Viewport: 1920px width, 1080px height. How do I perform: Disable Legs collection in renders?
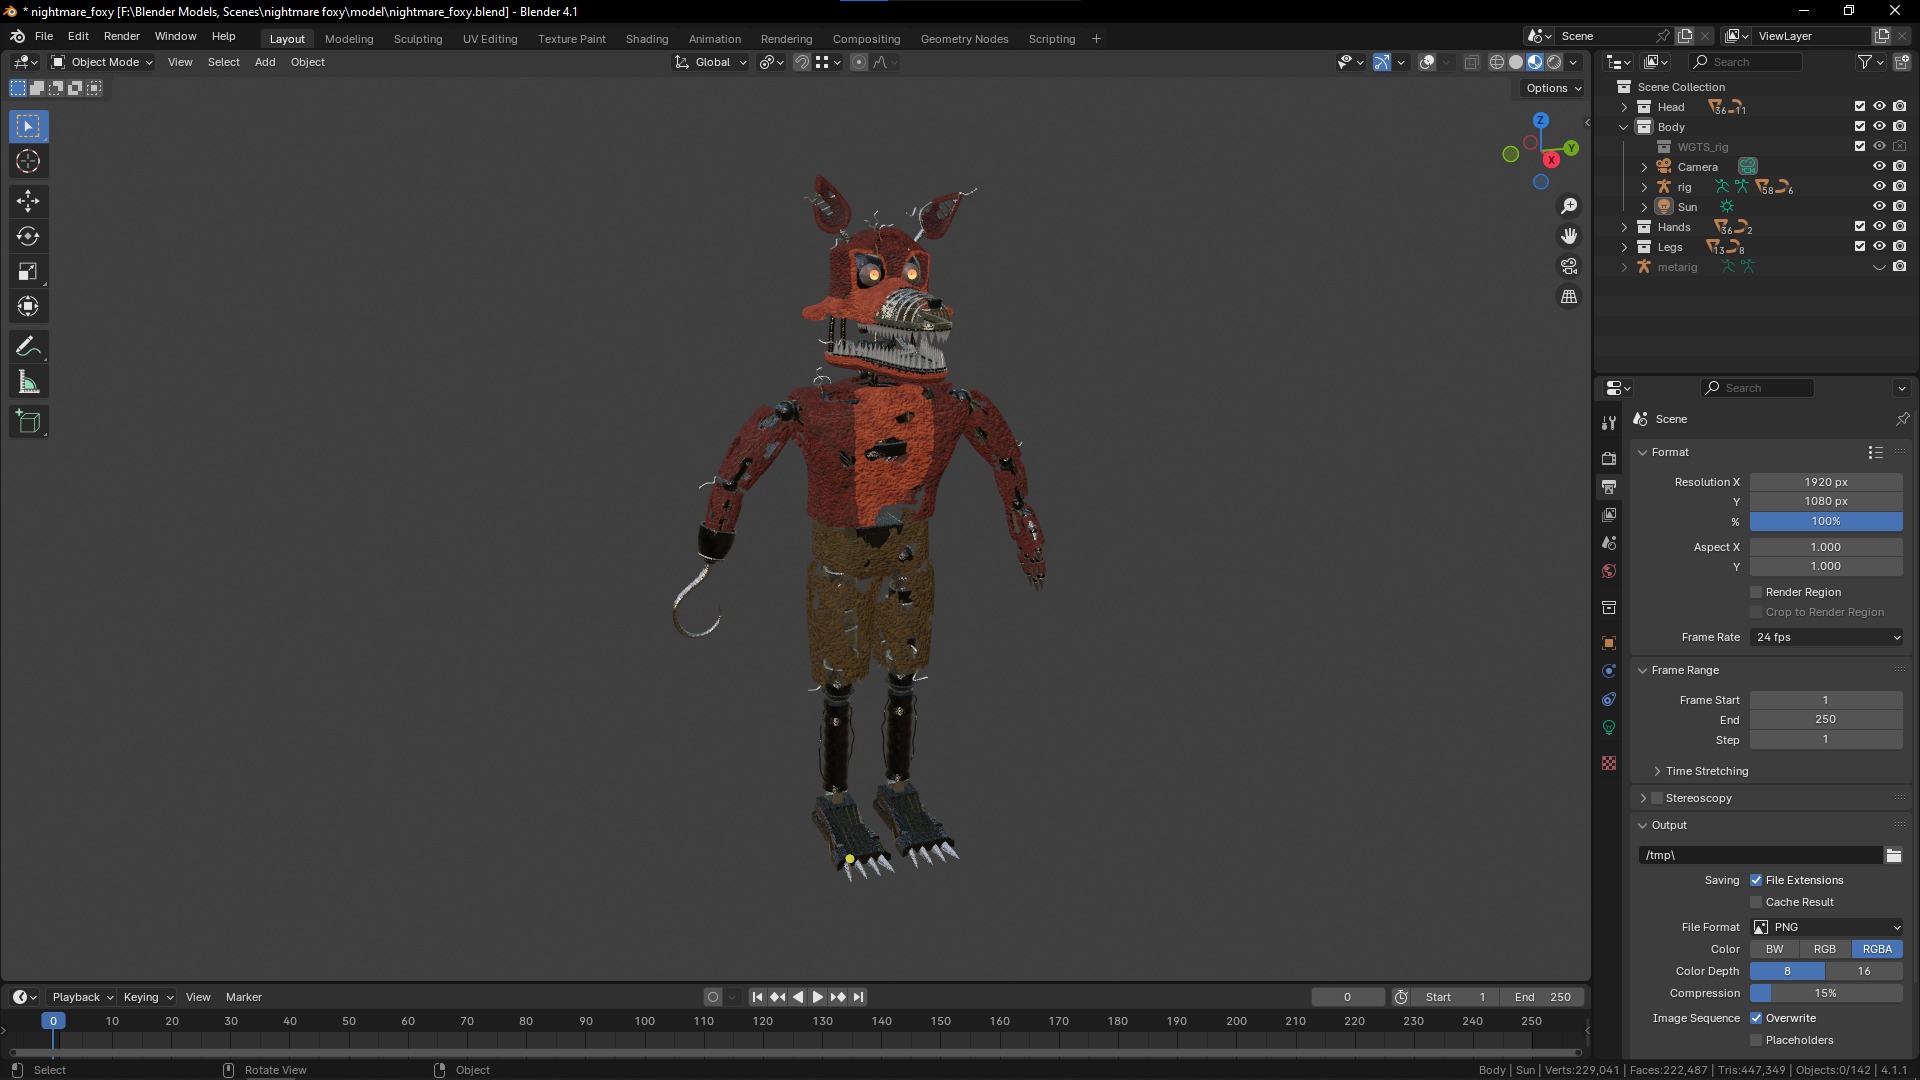pyautogui.click(x=1900, y=246)
